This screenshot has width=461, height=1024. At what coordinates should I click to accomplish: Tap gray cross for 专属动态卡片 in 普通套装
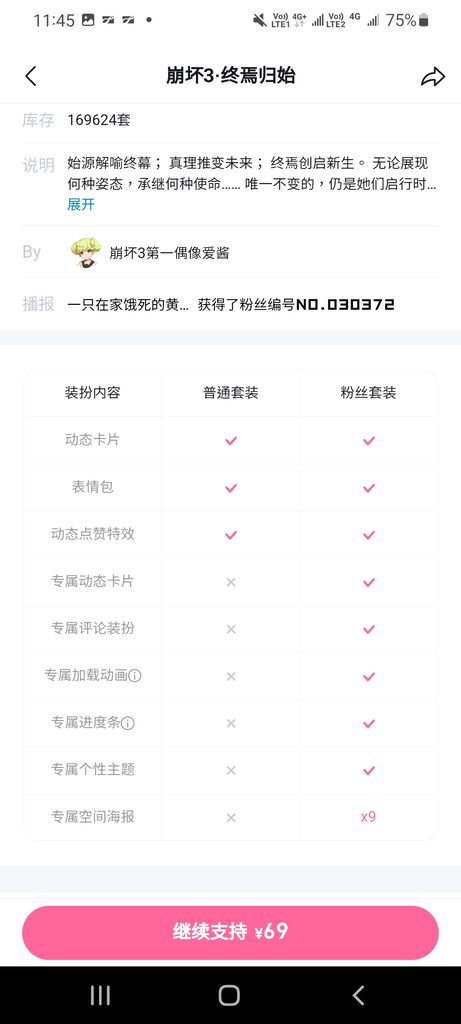tap(230, 582)
